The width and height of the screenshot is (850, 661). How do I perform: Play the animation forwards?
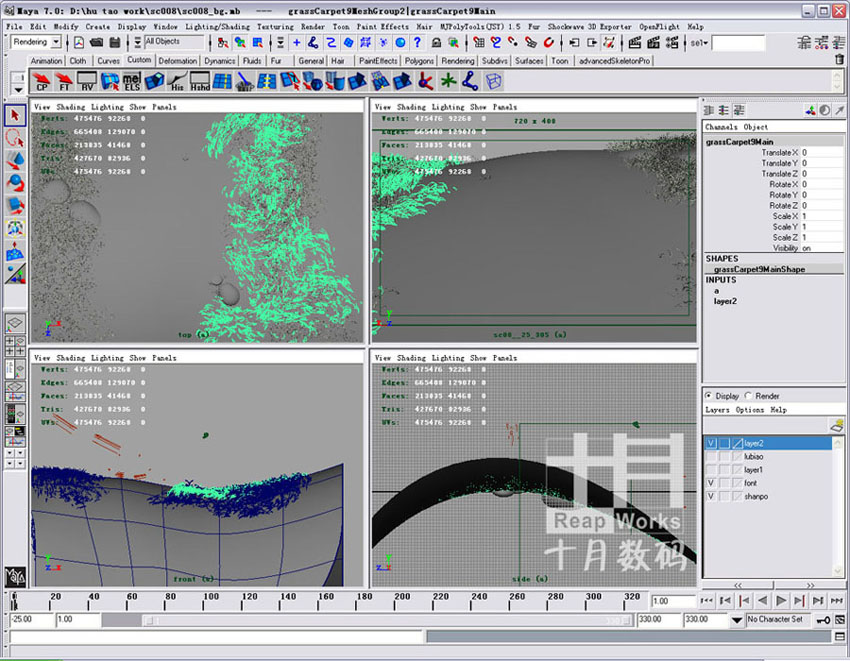pos(781,601)
